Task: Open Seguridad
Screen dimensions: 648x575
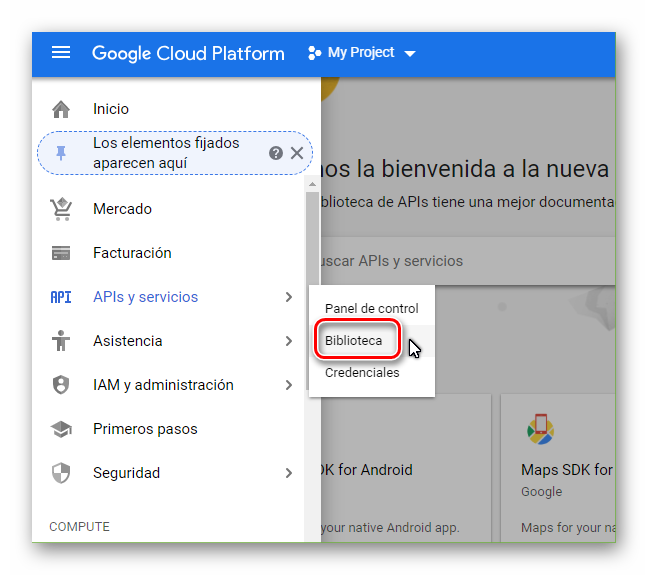Action: point(126,473)
